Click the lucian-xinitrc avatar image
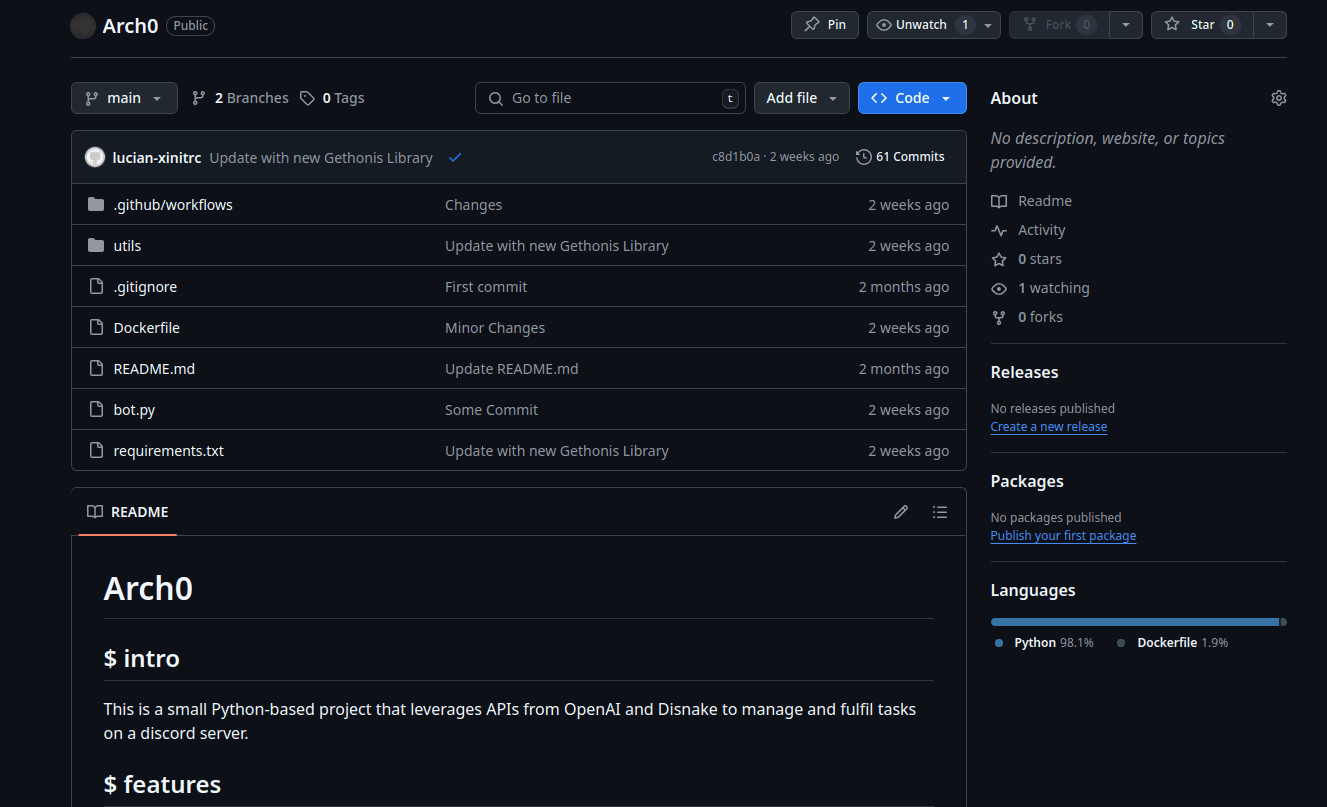 pos(95,157)
